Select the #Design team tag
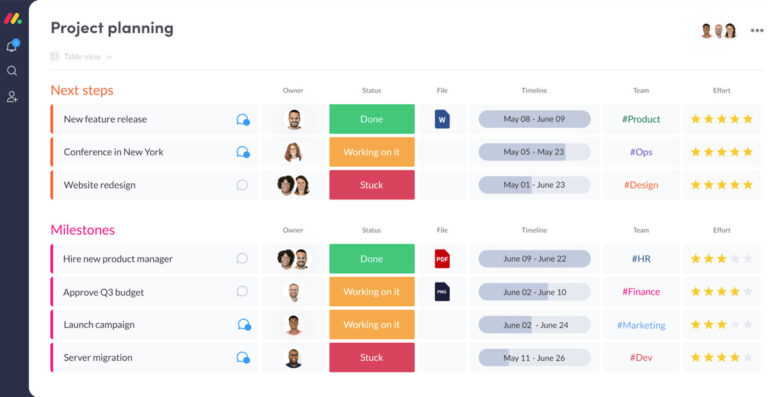 point(641,185)
